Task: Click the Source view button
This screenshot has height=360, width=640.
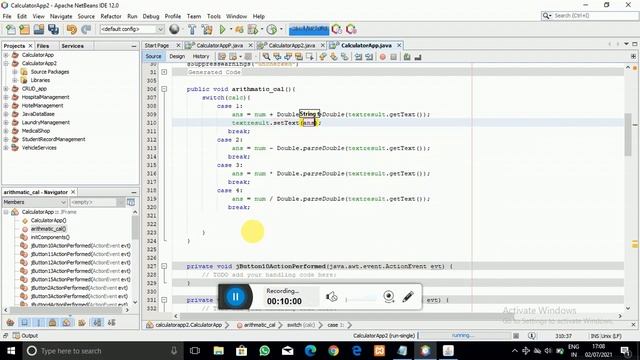Action: (153, 56)
